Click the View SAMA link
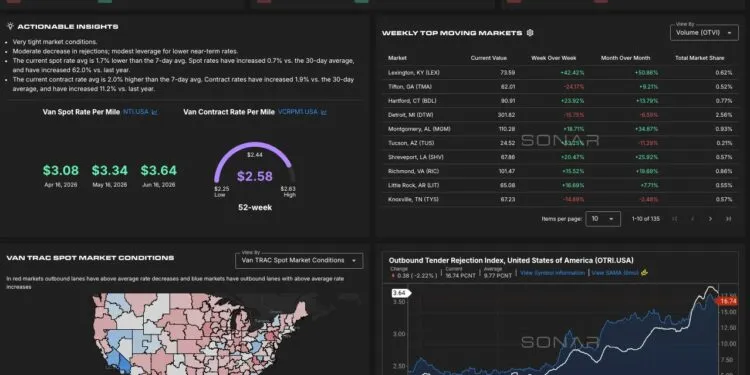Viewport: 750px width, 375px height. pyautogui.click(x=615, y=273)
